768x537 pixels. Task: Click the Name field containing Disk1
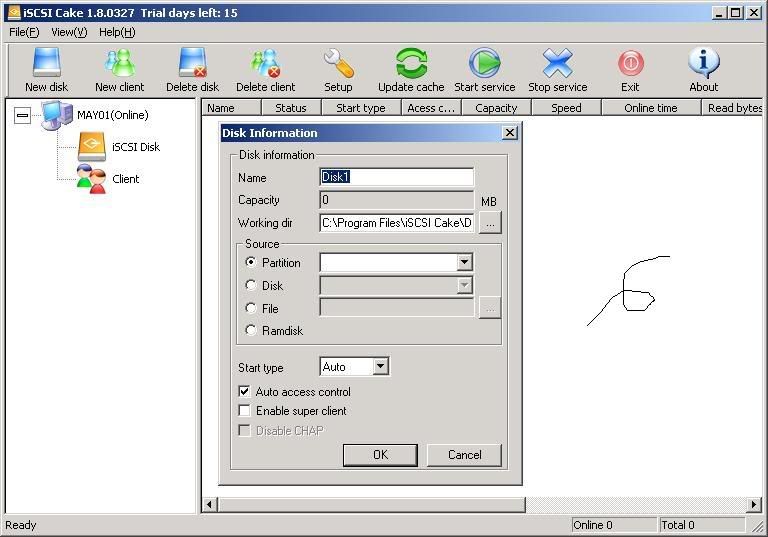(396, 177)
